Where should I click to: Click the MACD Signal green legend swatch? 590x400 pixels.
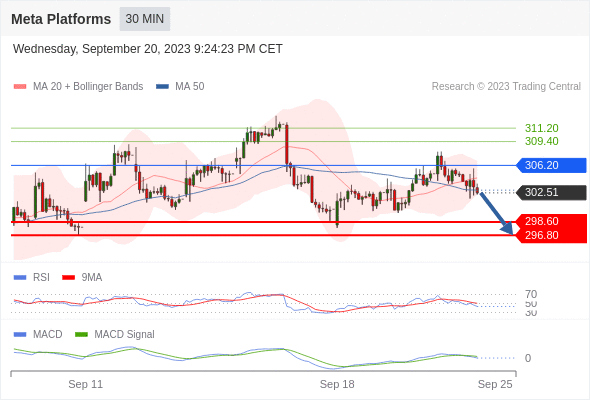pos(81,335)
